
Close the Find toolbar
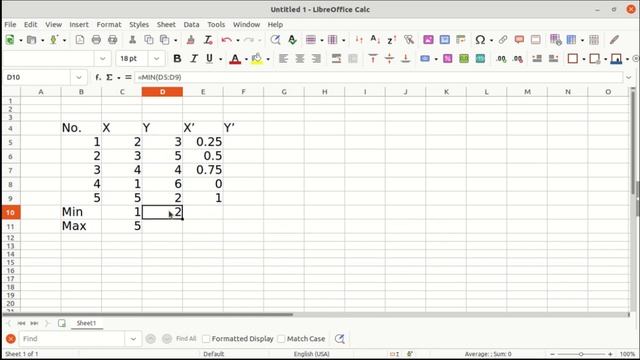pos(11,339)
